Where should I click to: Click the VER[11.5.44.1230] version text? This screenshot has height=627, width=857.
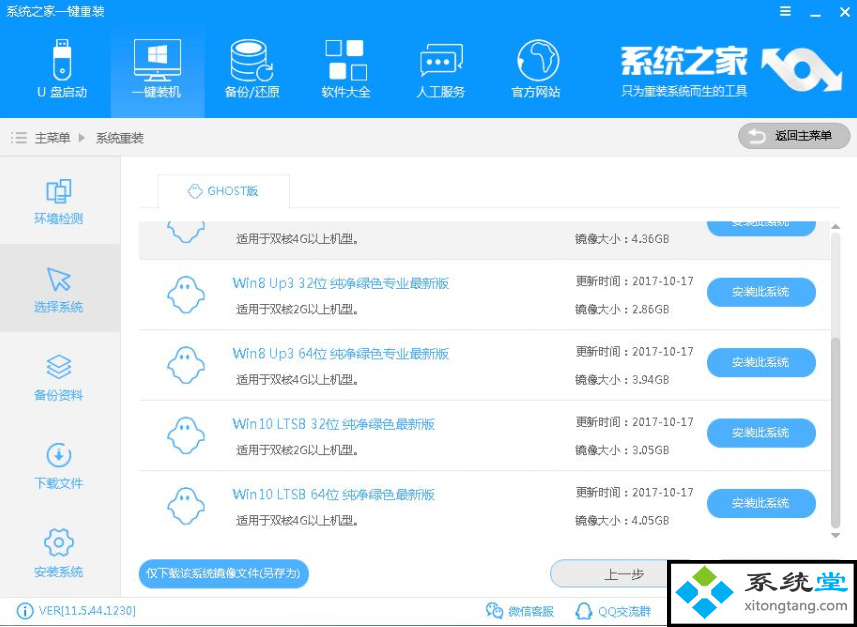pyautogui.click(x=87, y=611)
